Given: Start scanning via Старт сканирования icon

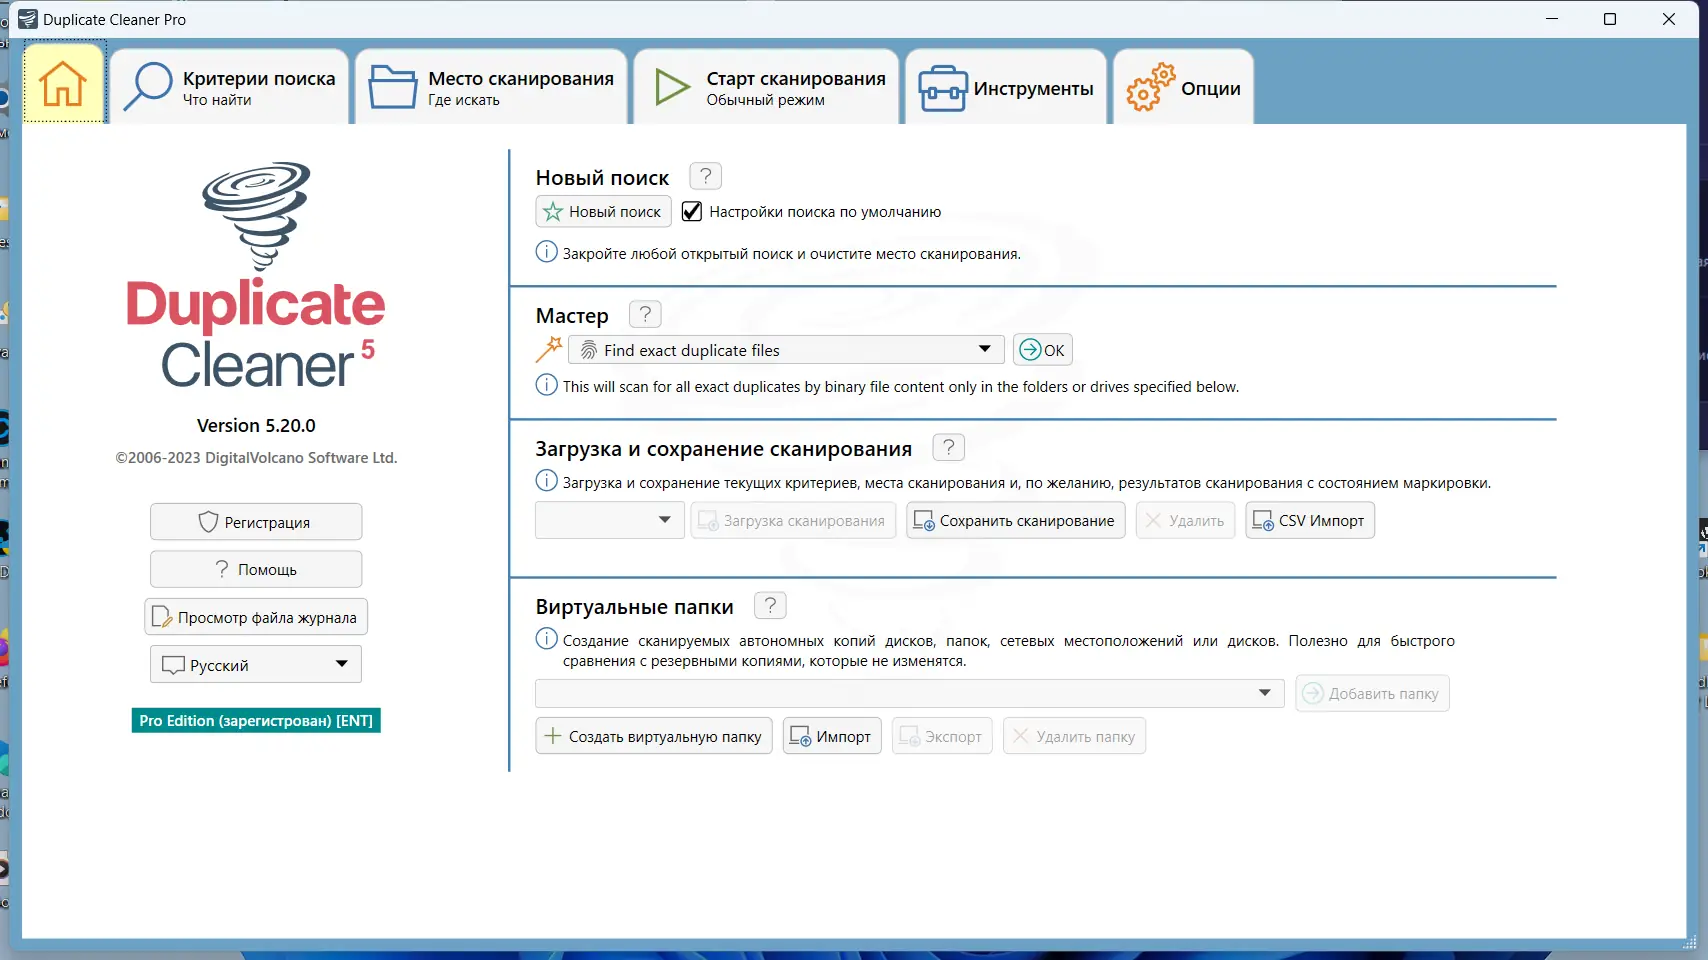Looking at the screenshot, I should tap(670, 86).
